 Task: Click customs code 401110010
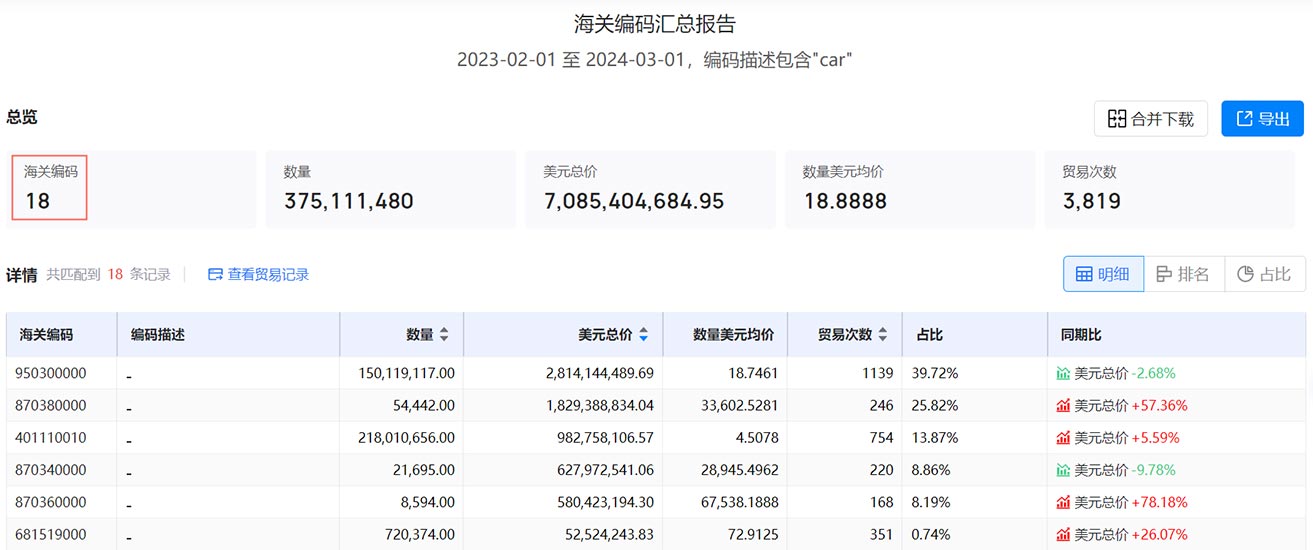(x=51, y=438)
